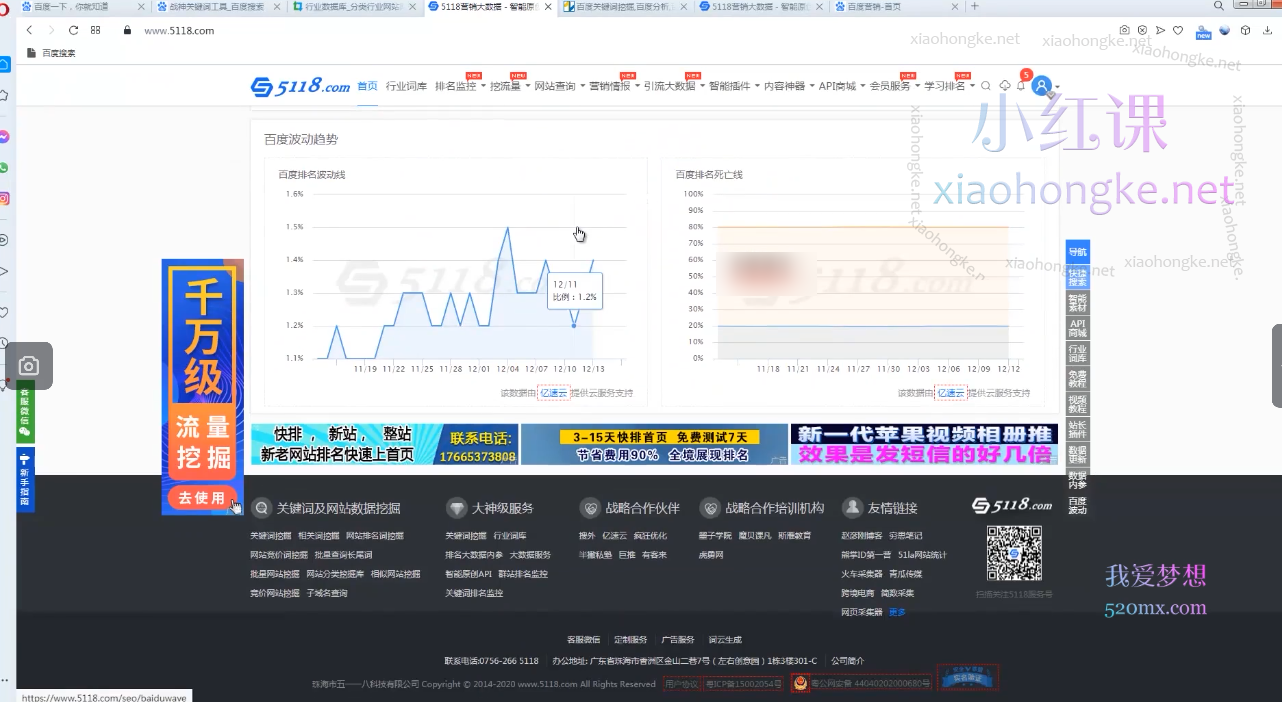Click the 3-15天快排首页 advertisement banner
1282x702 pixels.
(654, 444)
